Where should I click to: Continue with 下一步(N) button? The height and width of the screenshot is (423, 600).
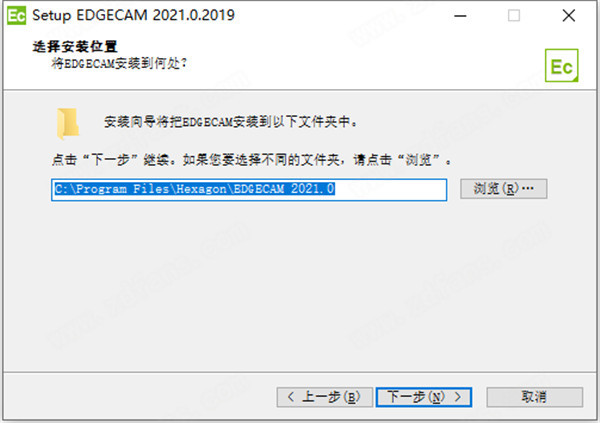[424, 397]
